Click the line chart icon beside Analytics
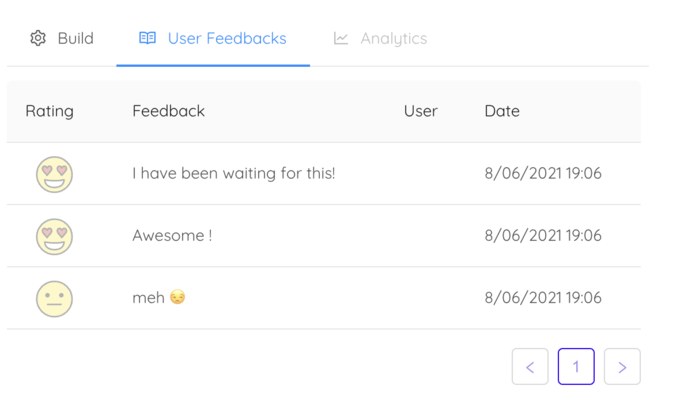This screenshot has width=680, height=416. click(x=341, y=39)
